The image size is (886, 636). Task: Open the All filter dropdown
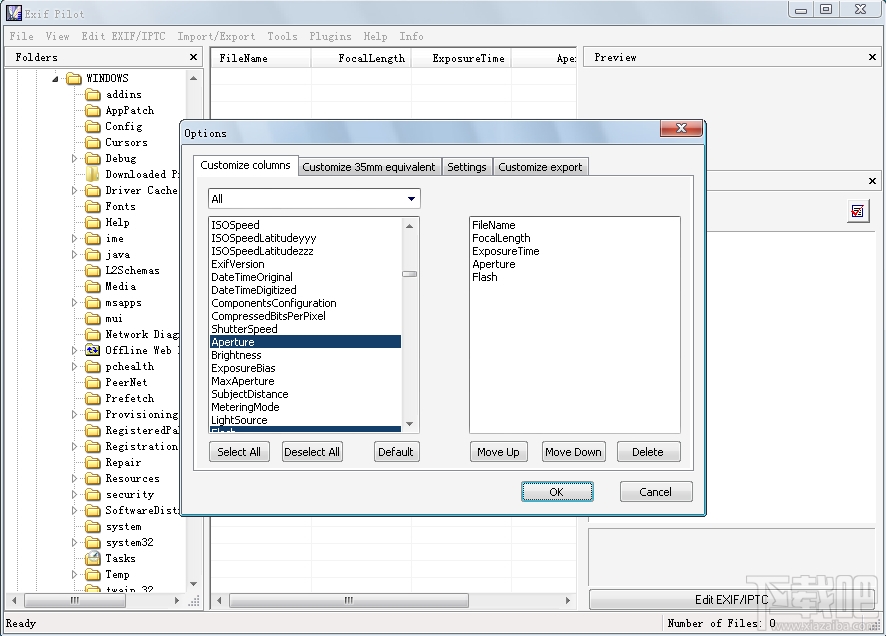coord(411,199)
